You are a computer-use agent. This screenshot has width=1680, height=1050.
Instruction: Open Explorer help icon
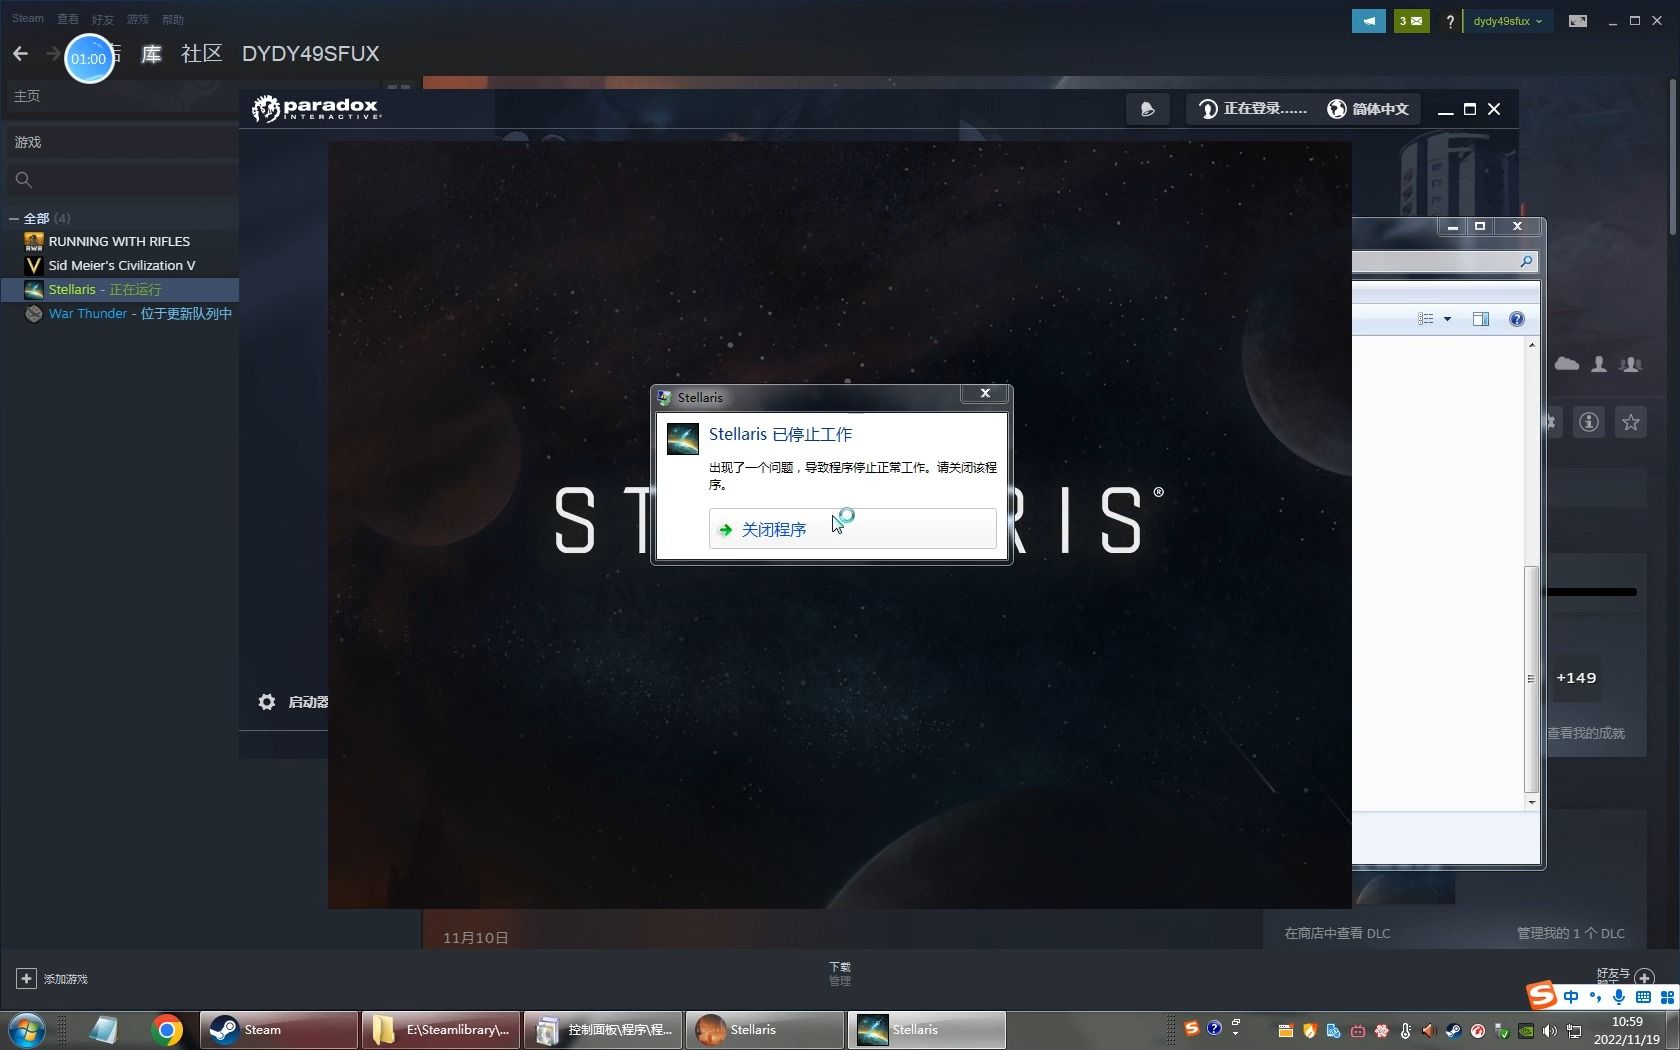tap(1517, 319)
